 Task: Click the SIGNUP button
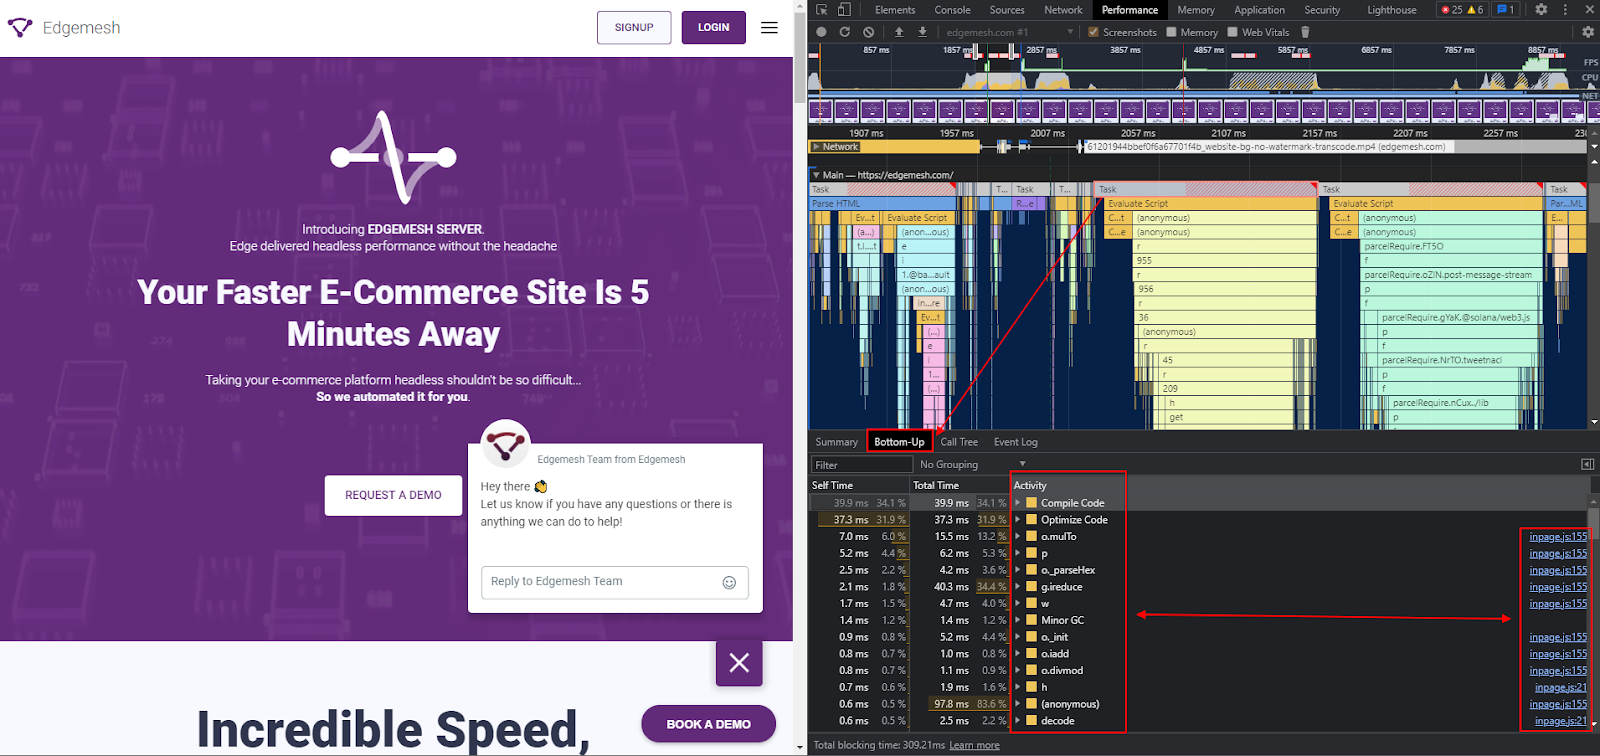634,28
